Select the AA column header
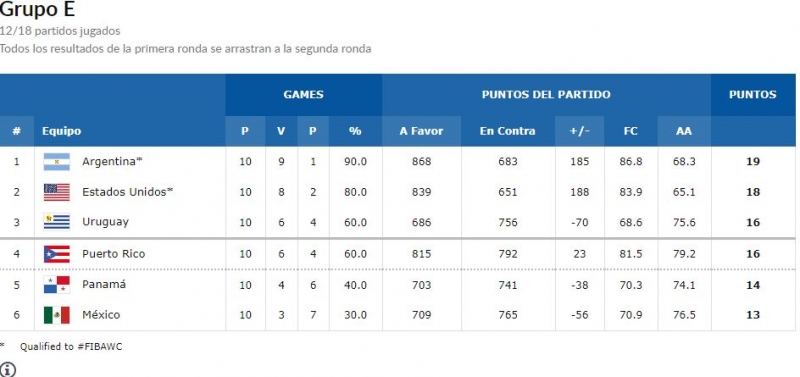 coord(684,131)
